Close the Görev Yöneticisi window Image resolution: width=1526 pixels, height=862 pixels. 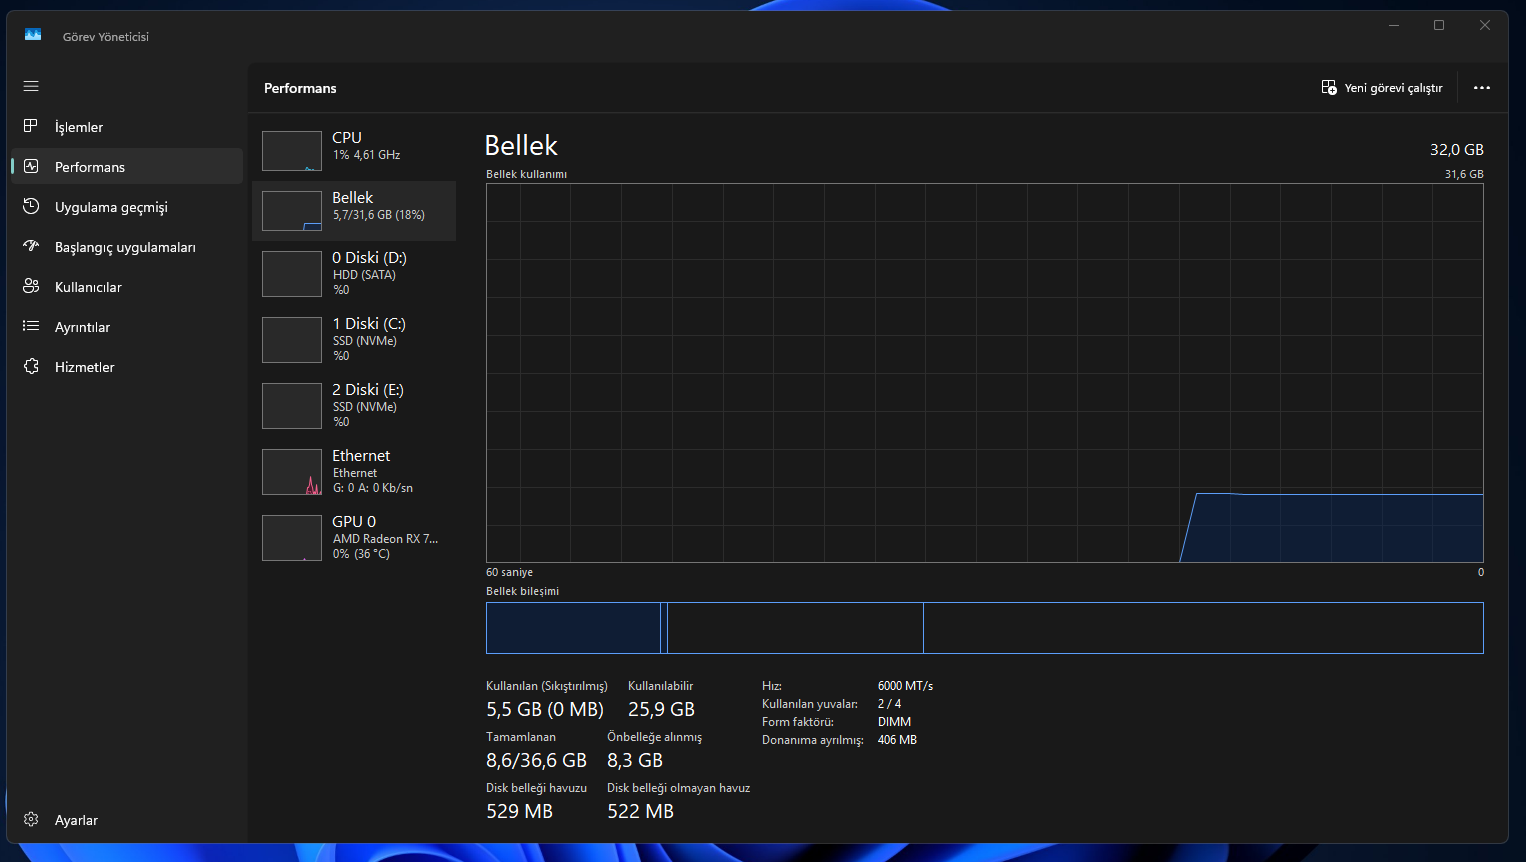[1485, 25]
